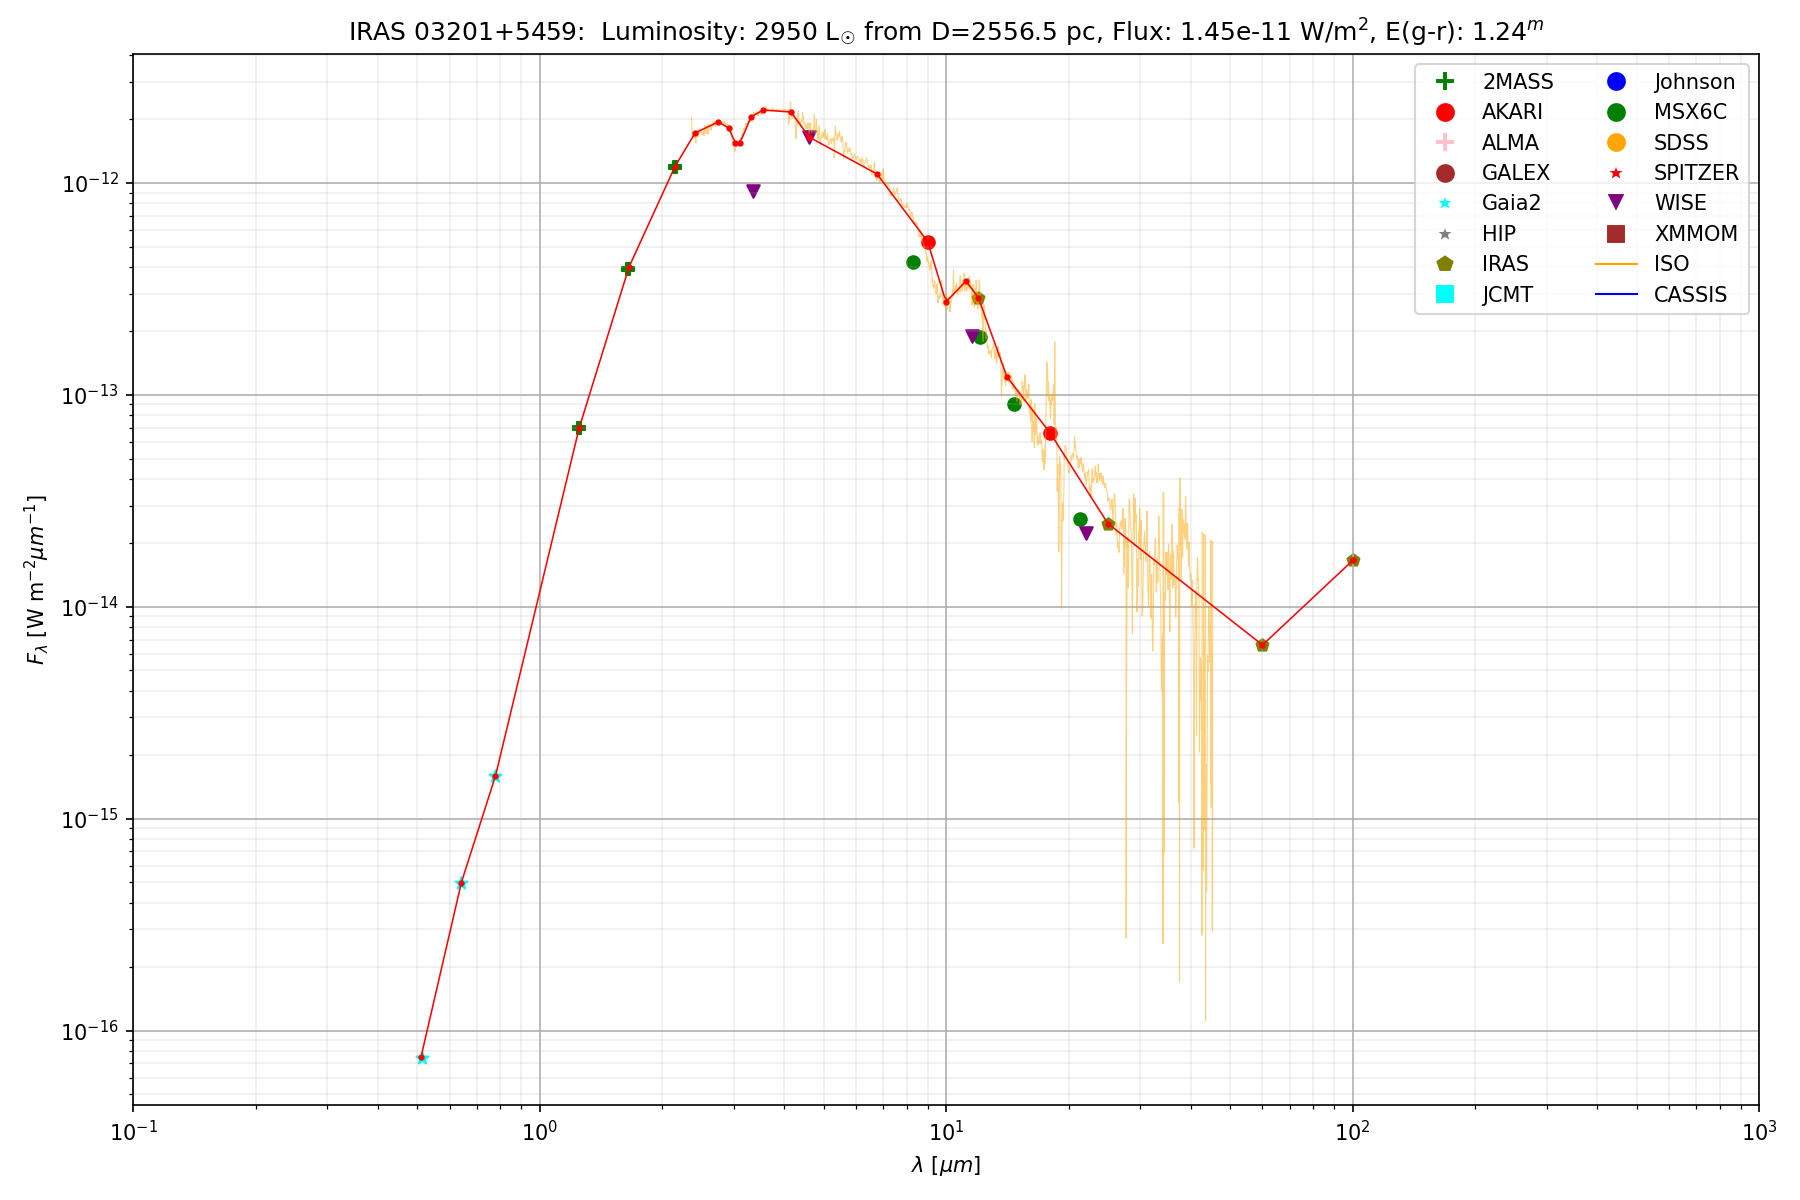Click the AKARI red circle legend marker
1800x1200 pixels.
1444,112
